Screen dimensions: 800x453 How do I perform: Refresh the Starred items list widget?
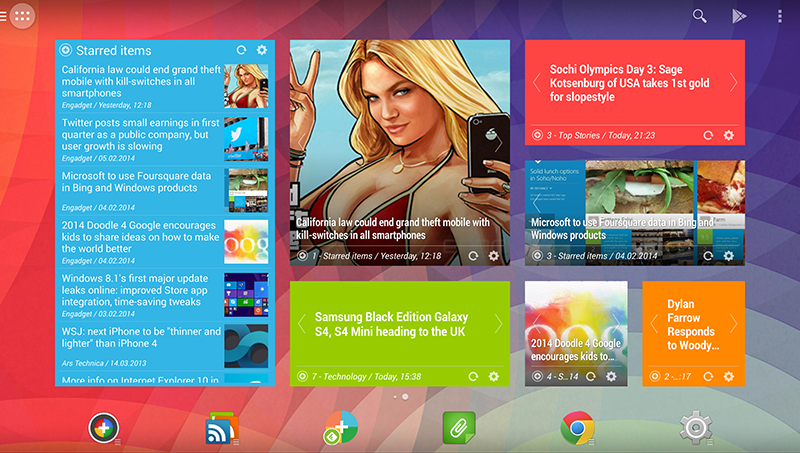(x=241, y=50)
